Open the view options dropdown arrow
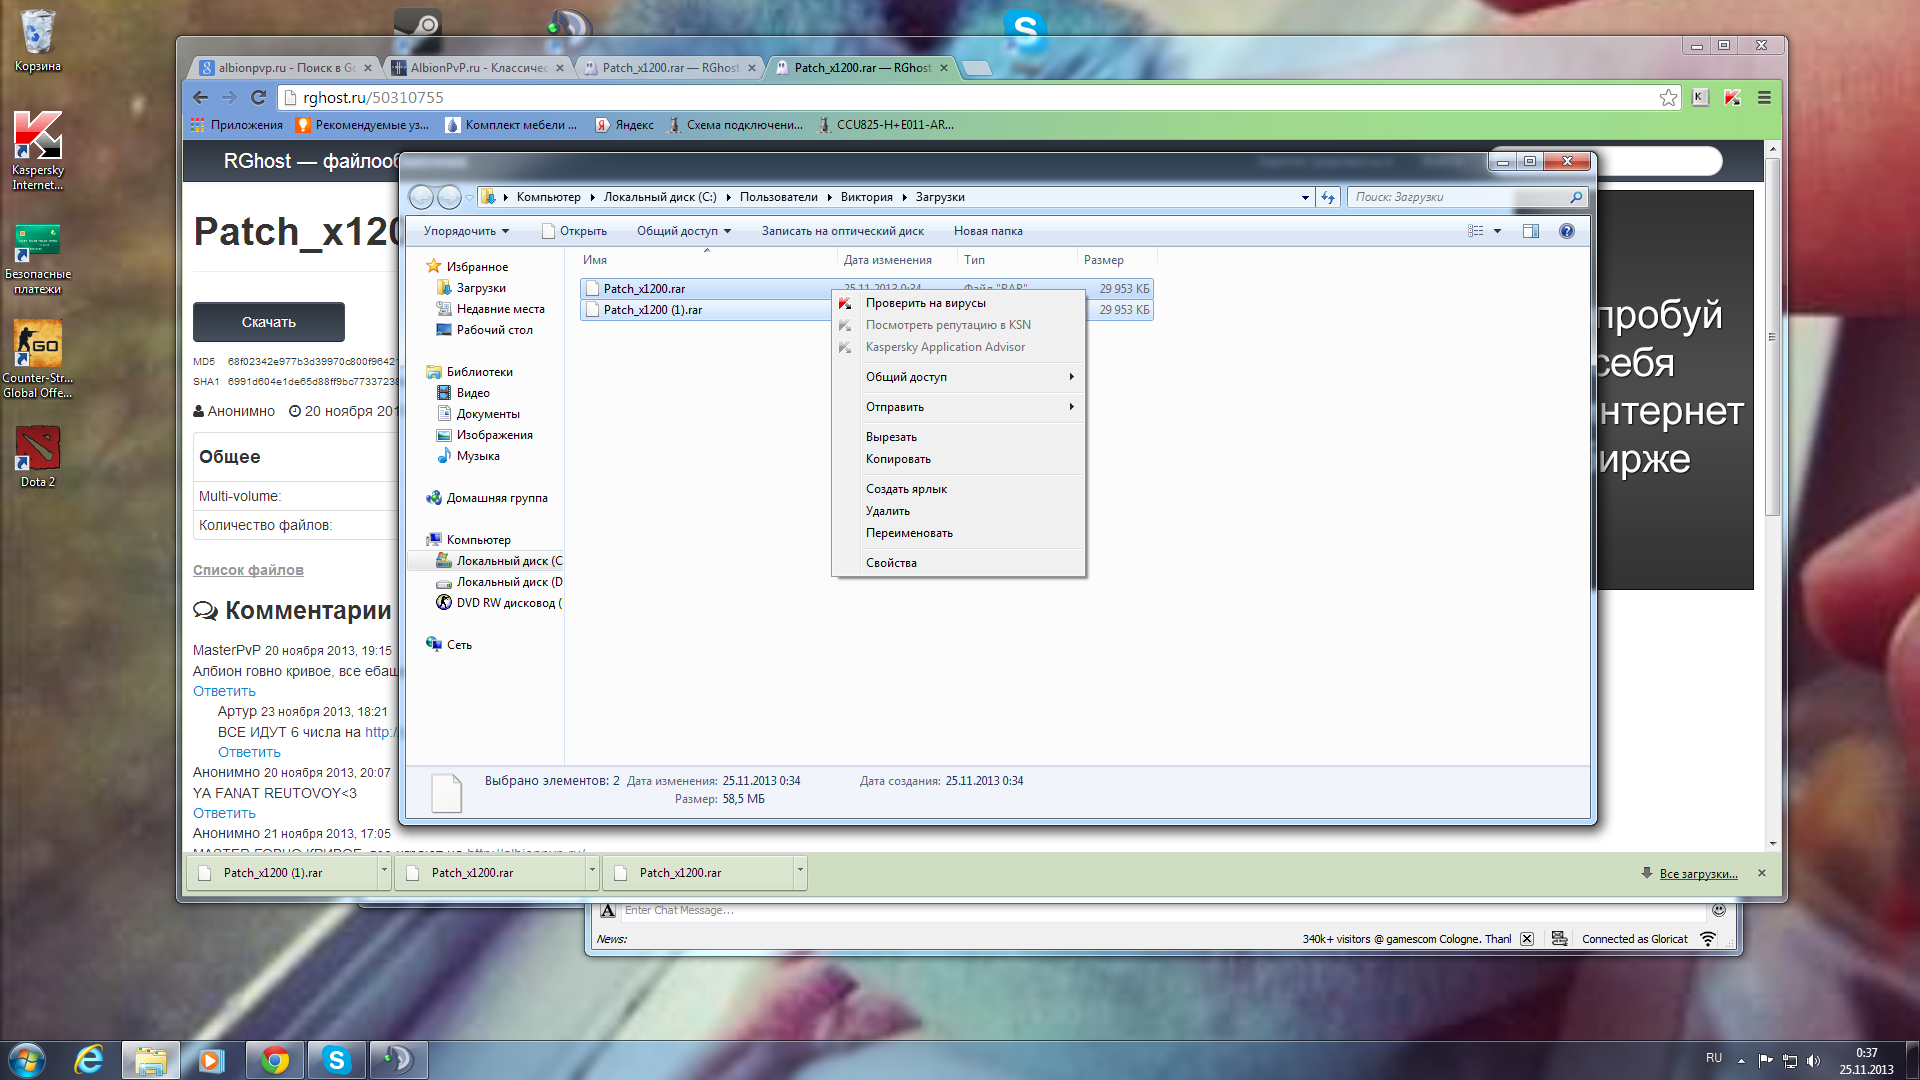Screen dimensions: 1920x1080 point(1497,231)
